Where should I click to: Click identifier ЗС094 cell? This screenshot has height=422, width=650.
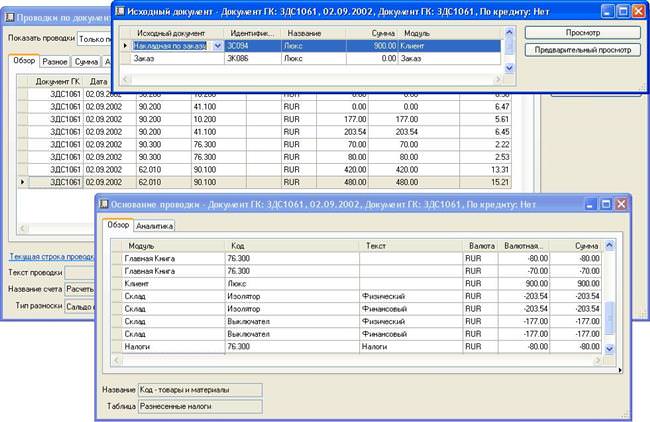[252, 46]
